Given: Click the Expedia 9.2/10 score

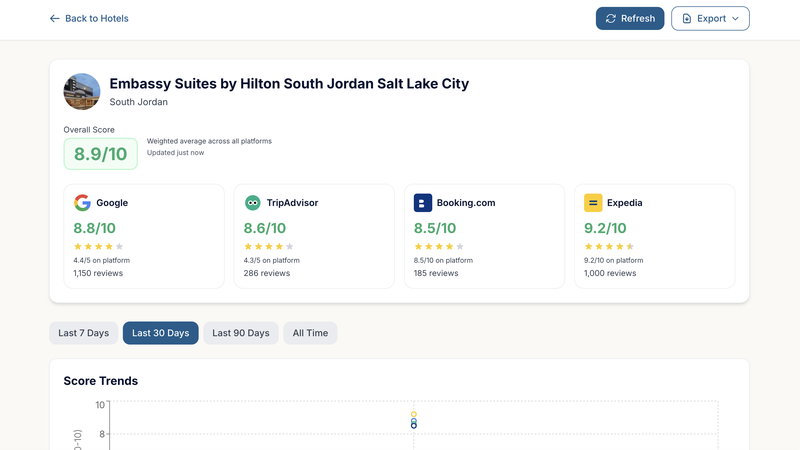Looking at the screenshot, I should (605, 228).
